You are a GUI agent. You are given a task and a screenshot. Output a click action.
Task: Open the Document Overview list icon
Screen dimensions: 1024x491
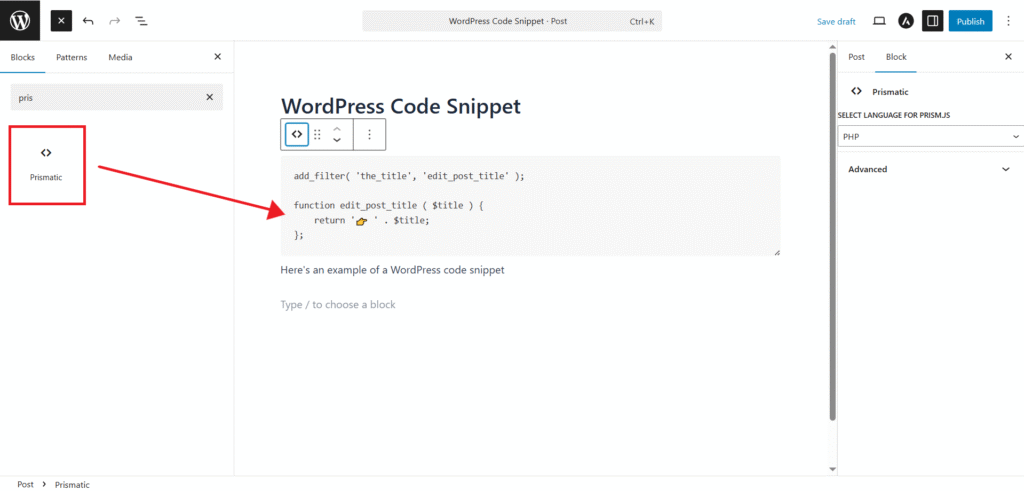coord(141,21)
